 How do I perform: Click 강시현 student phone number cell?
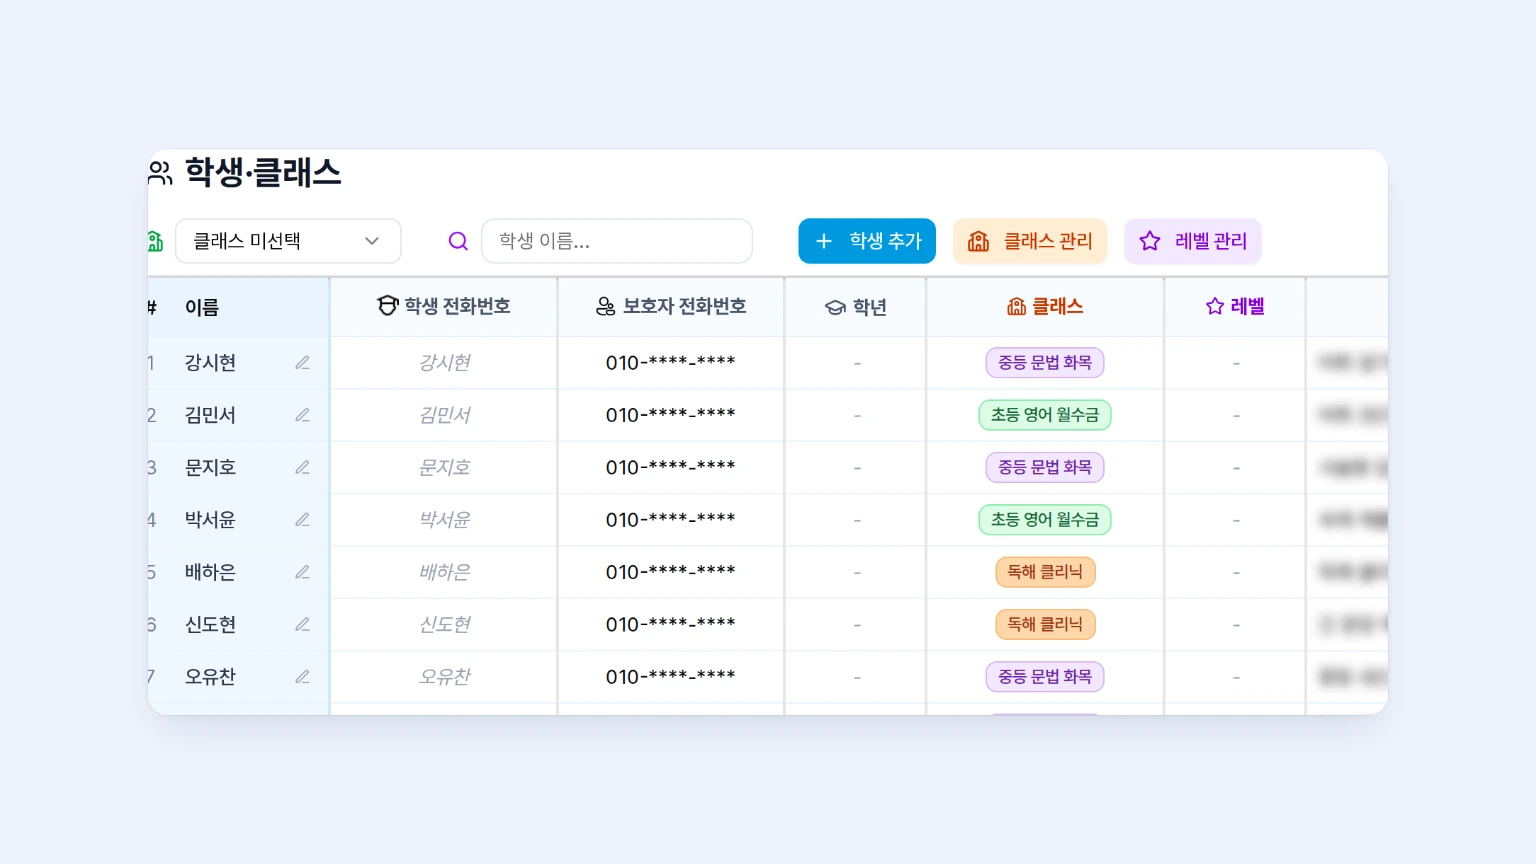(444, 363)
